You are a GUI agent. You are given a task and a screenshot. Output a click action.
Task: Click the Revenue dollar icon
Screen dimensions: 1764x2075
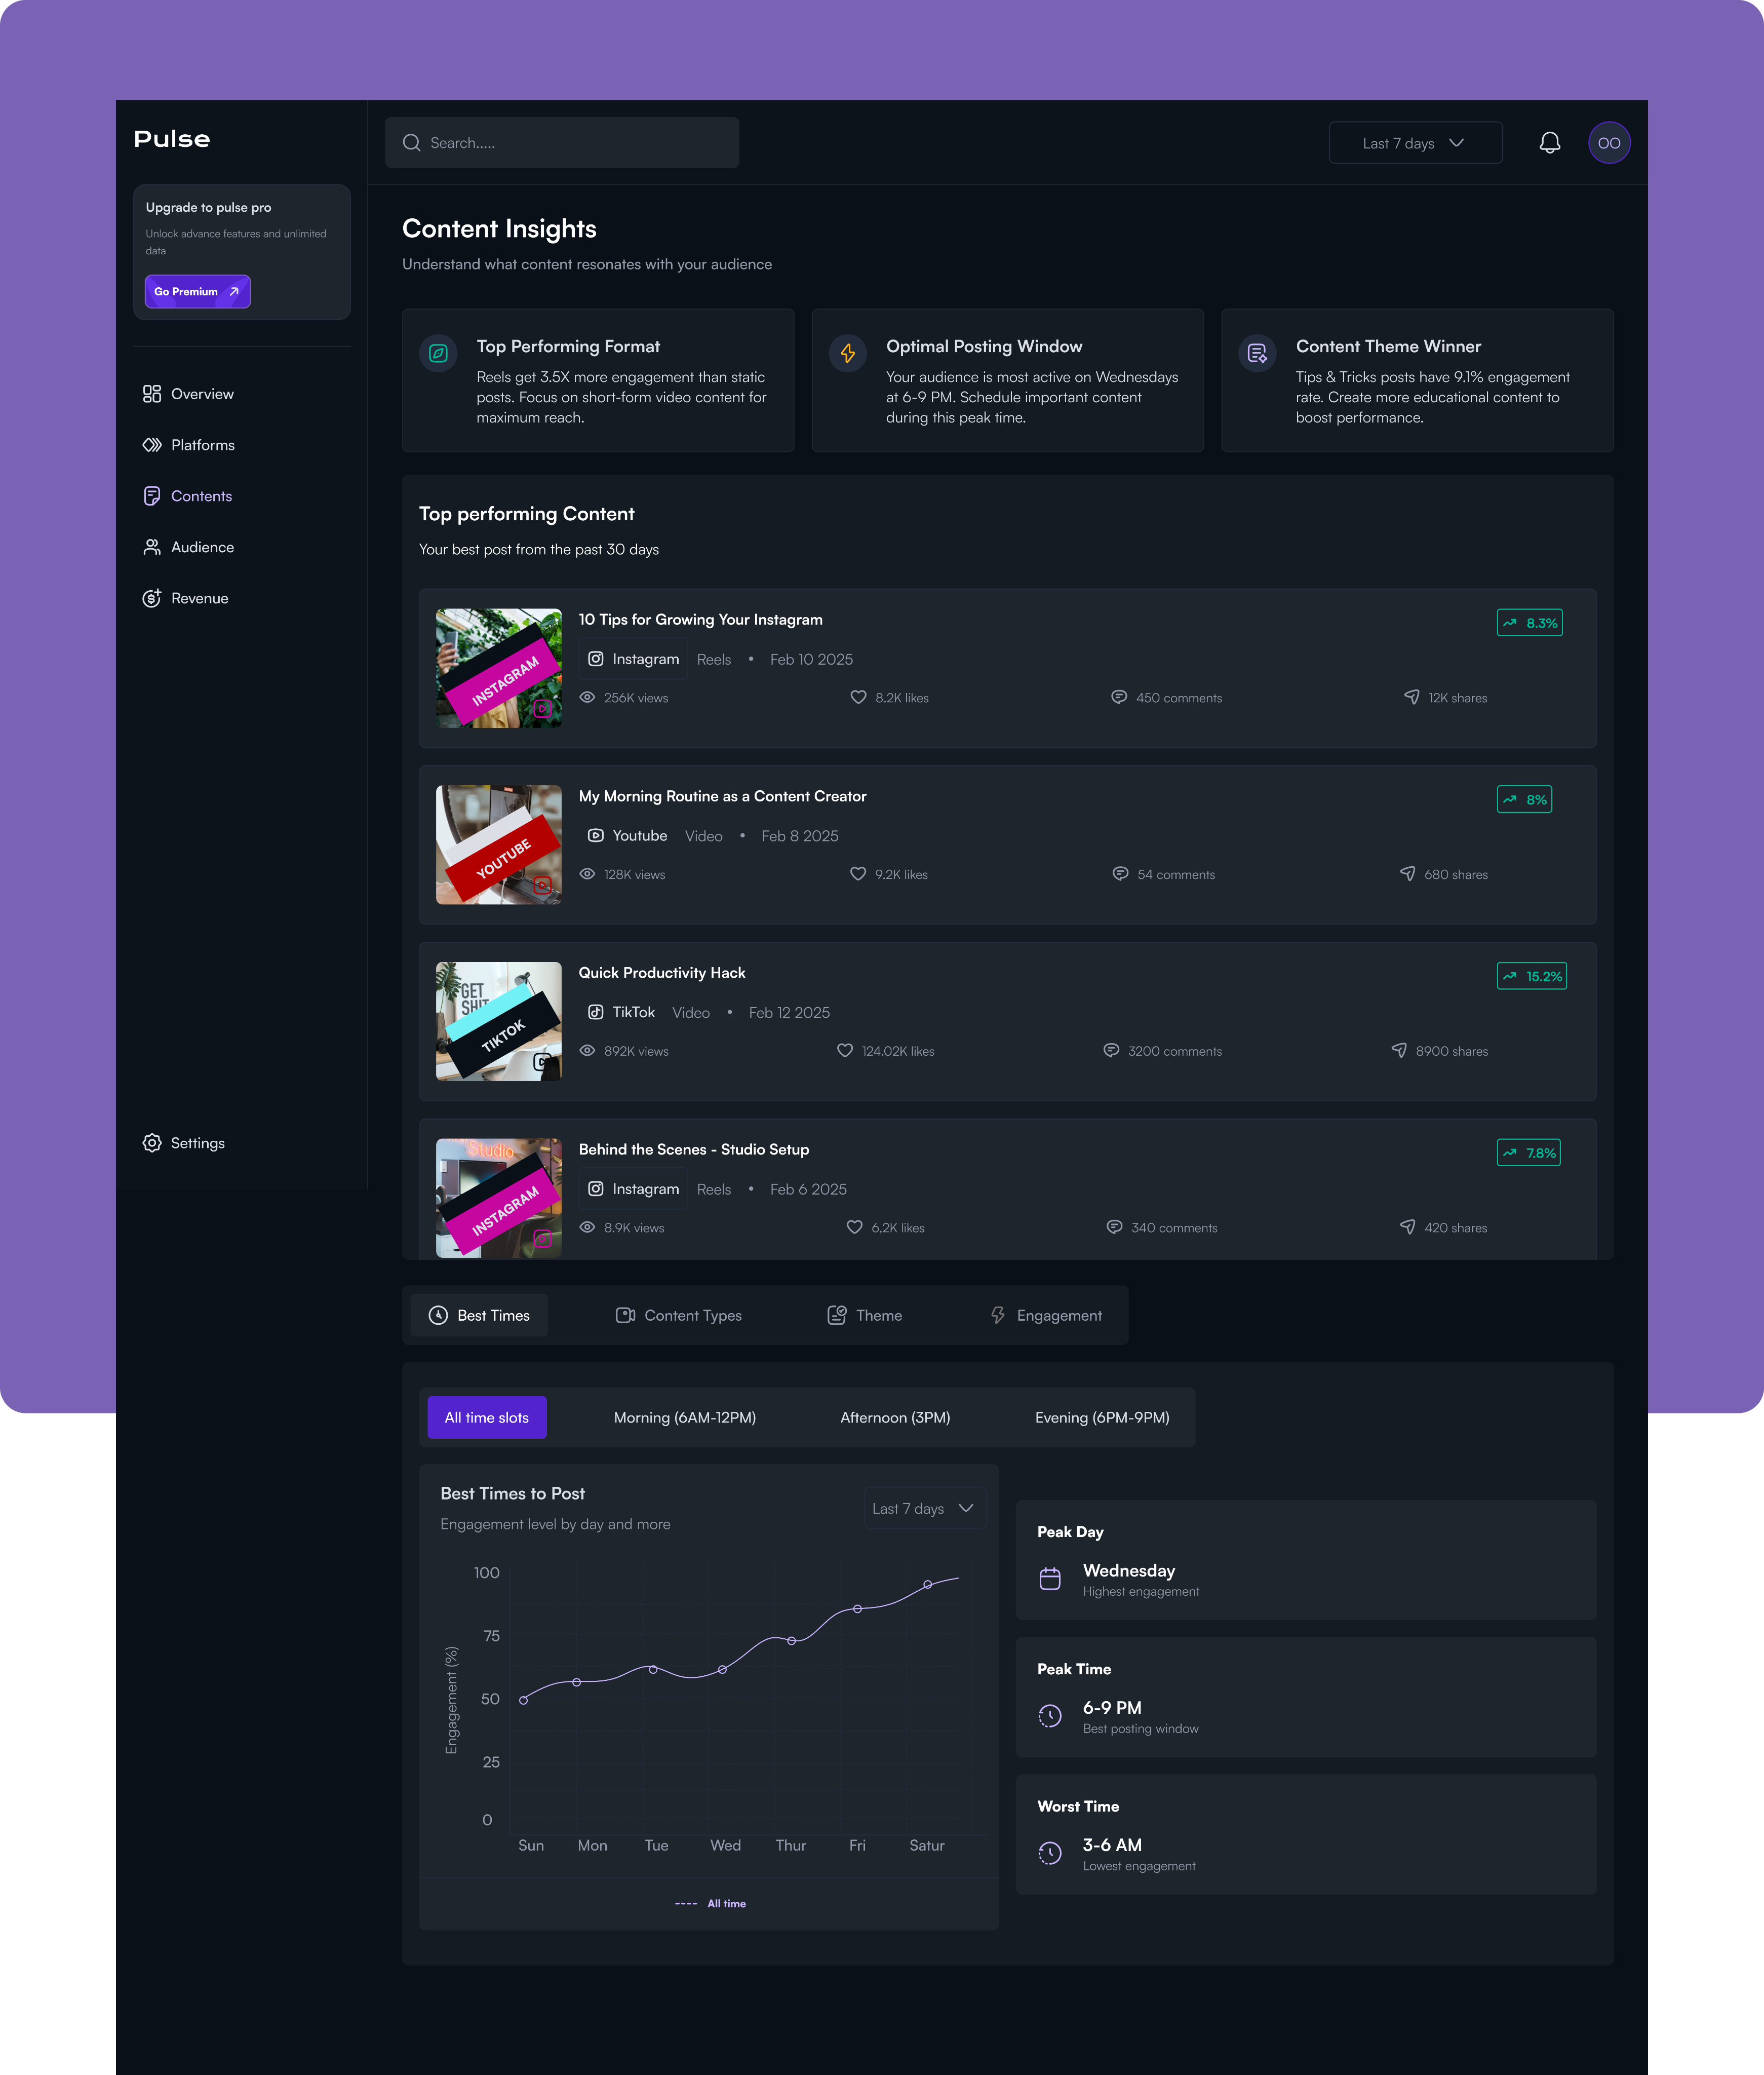click(x=151, y=598)
